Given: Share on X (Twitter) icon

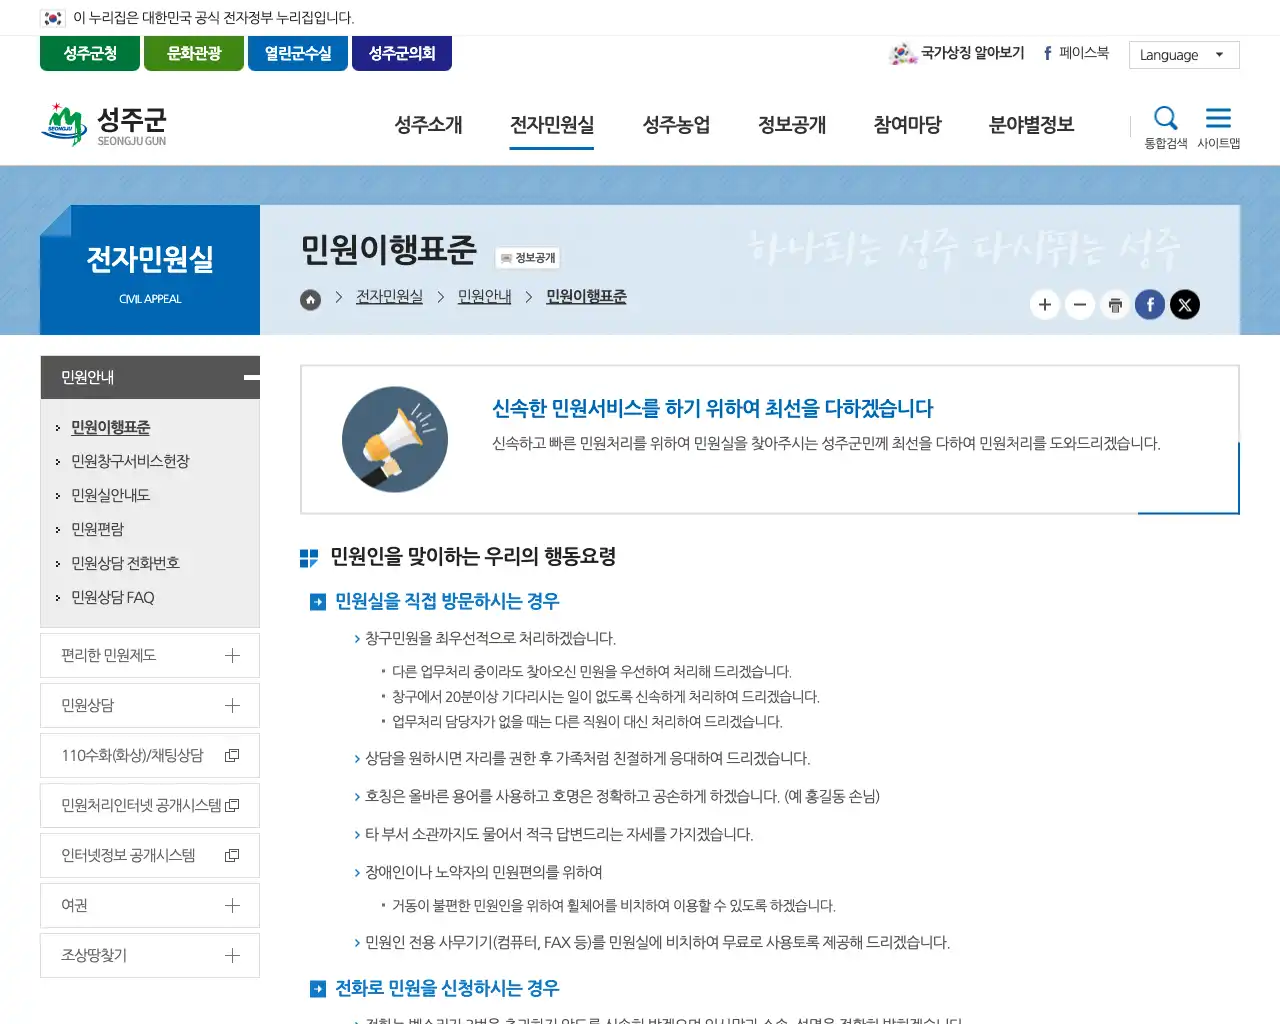Looking at the screenshot, I should coord(1185,305).
